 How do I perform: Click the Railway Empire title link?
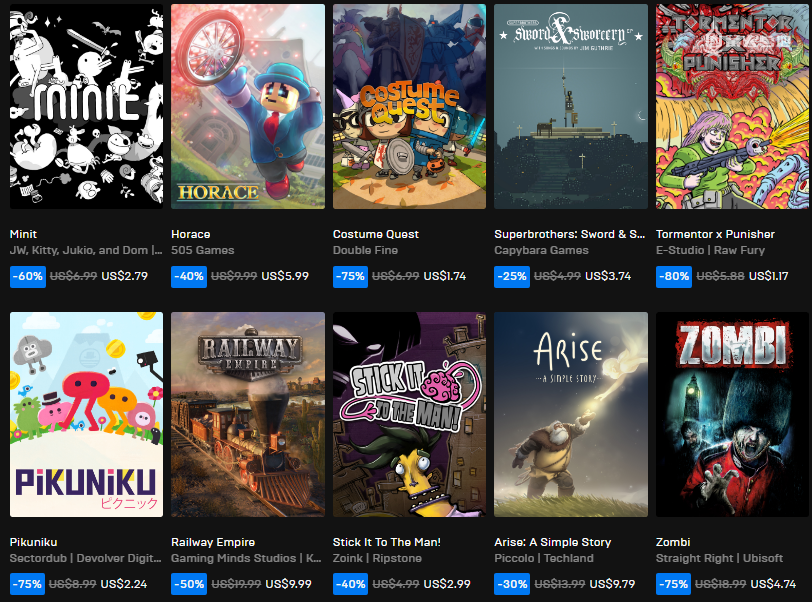213,542
